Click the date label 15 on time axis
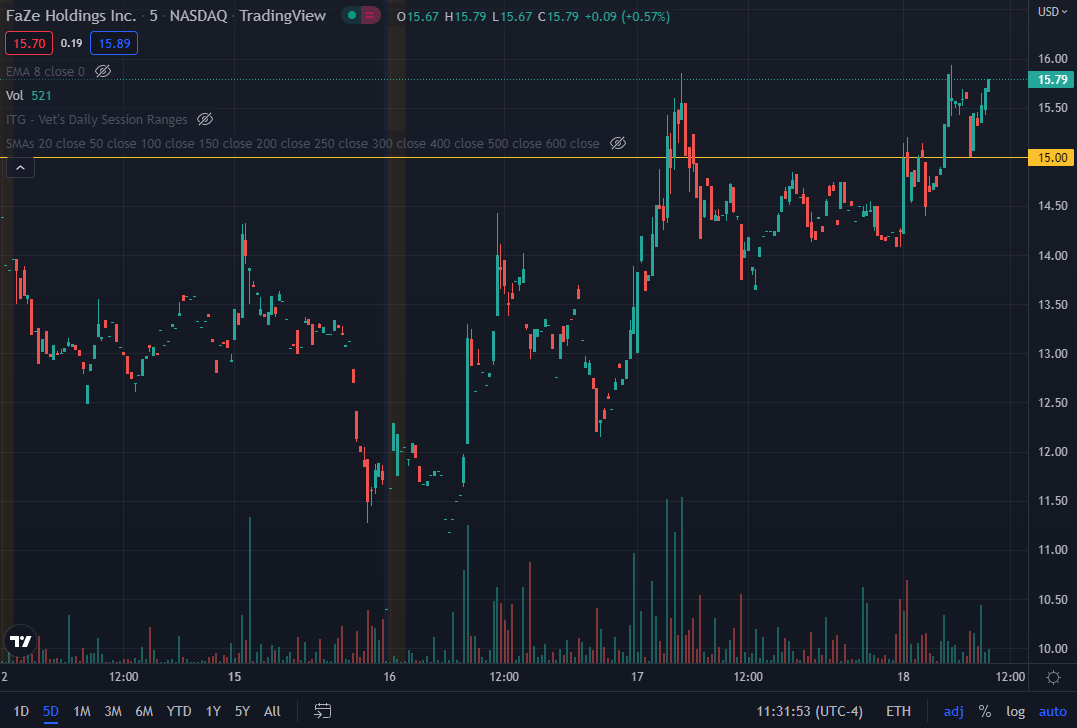The width and height of the screenshot is (1077, 728). pyautogui.click(x=234, y=676)
